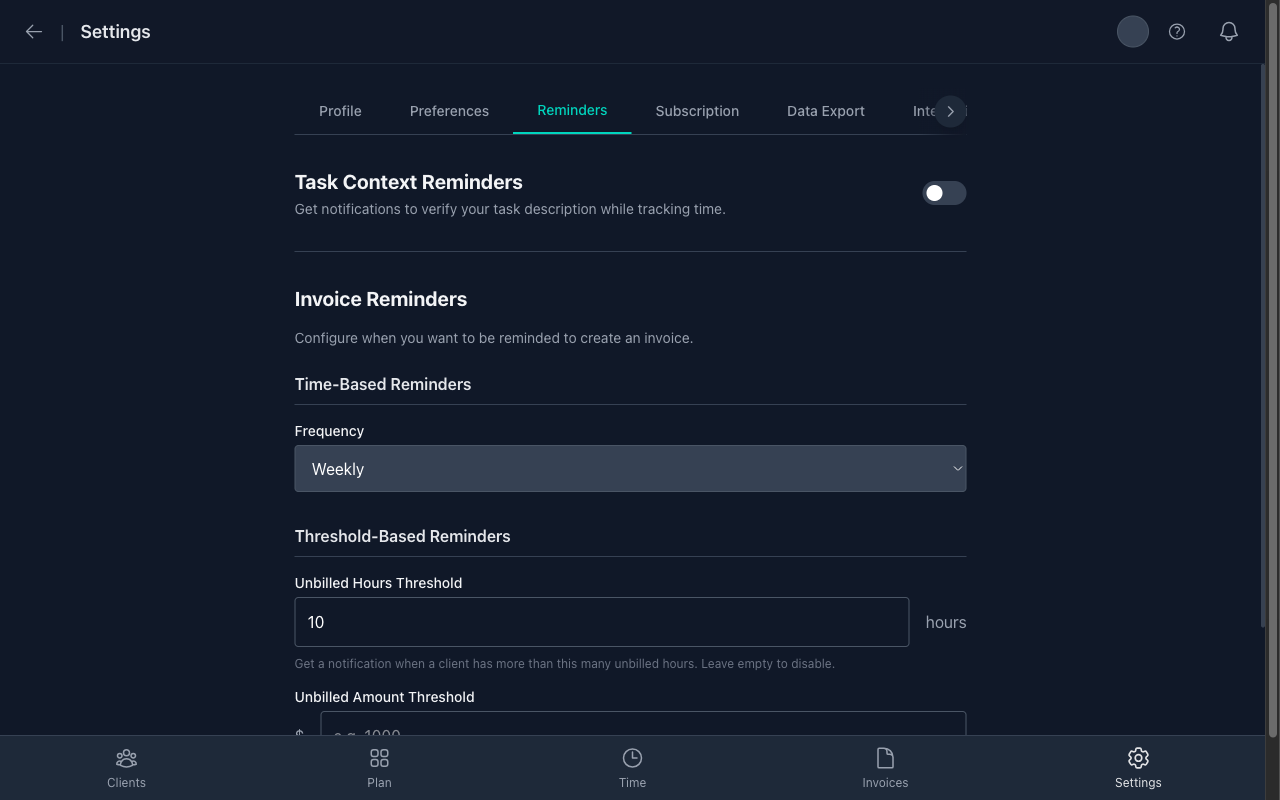Screen dimensions: 1280x800
Task: Click the Frequency dropdown chevron arrow
Action: (957, 468)
